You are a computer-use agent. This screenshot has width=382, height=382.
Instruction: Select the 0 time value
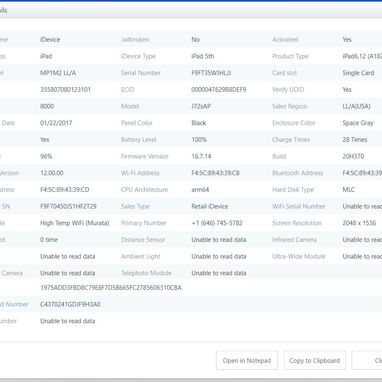point(49,239)
